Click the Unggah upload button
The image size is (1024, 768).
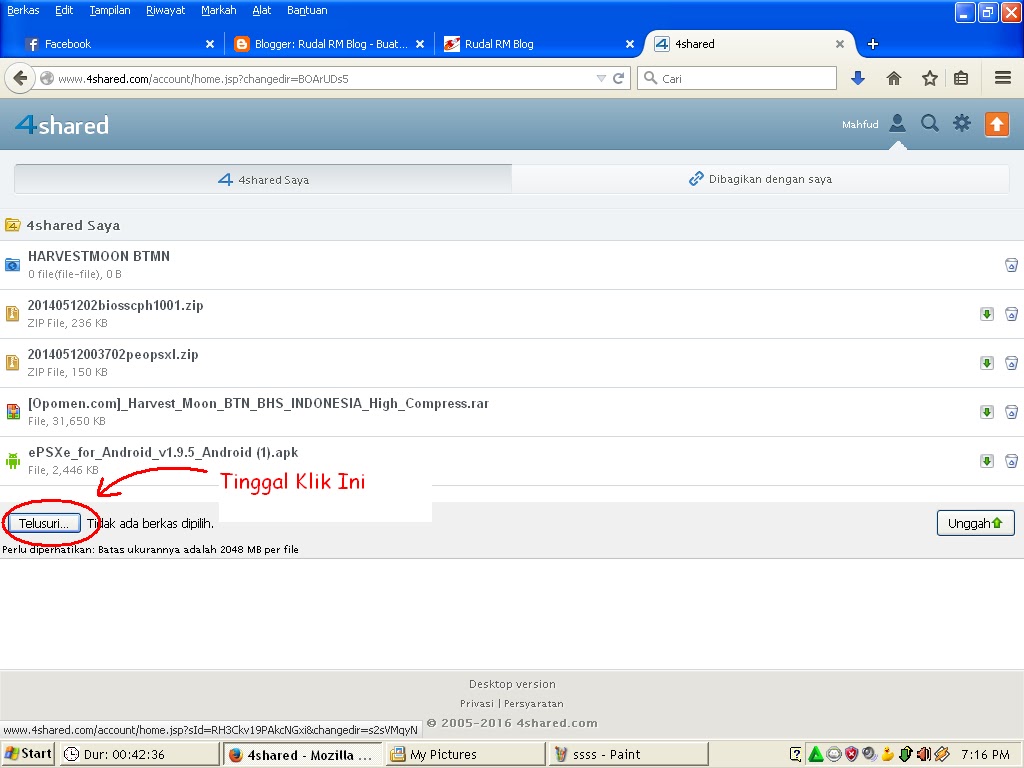click(975, 523)
